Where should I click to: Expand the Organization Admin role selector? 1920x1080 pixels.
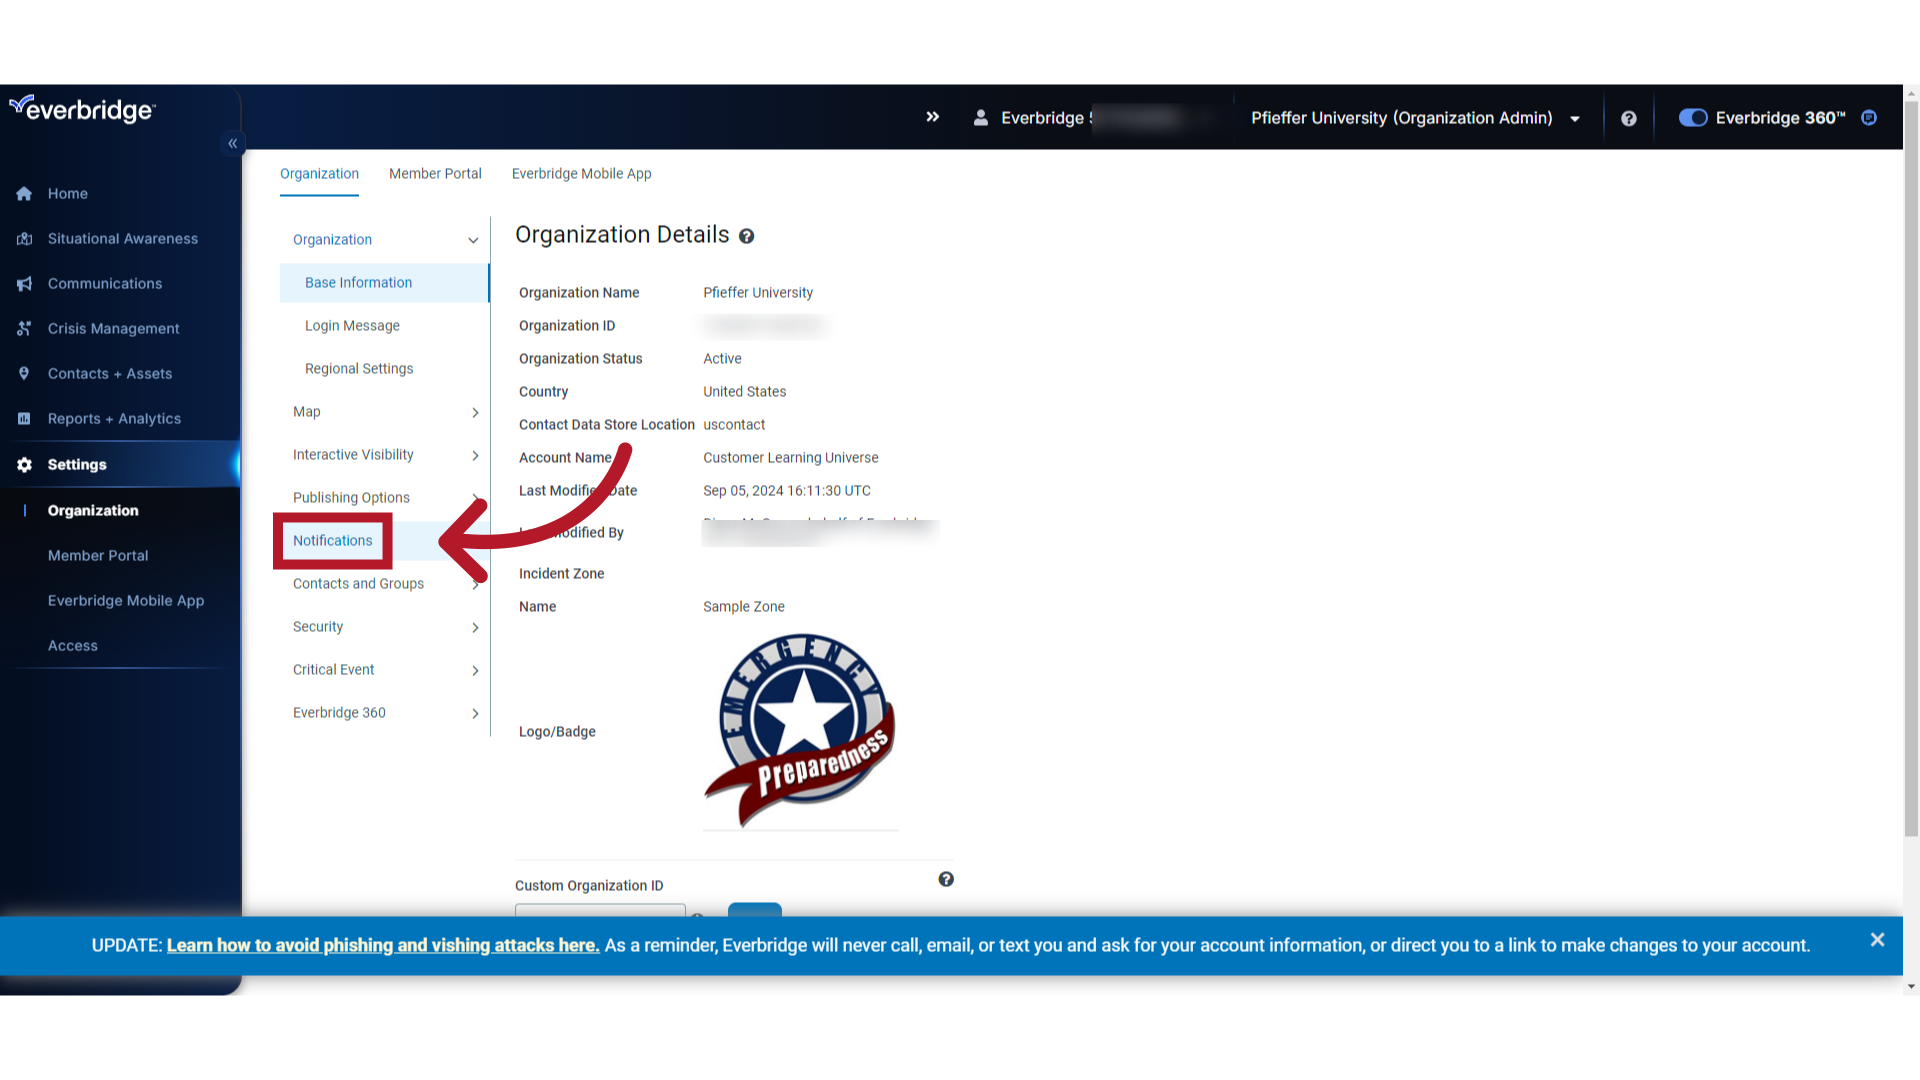click(1575, 118)
